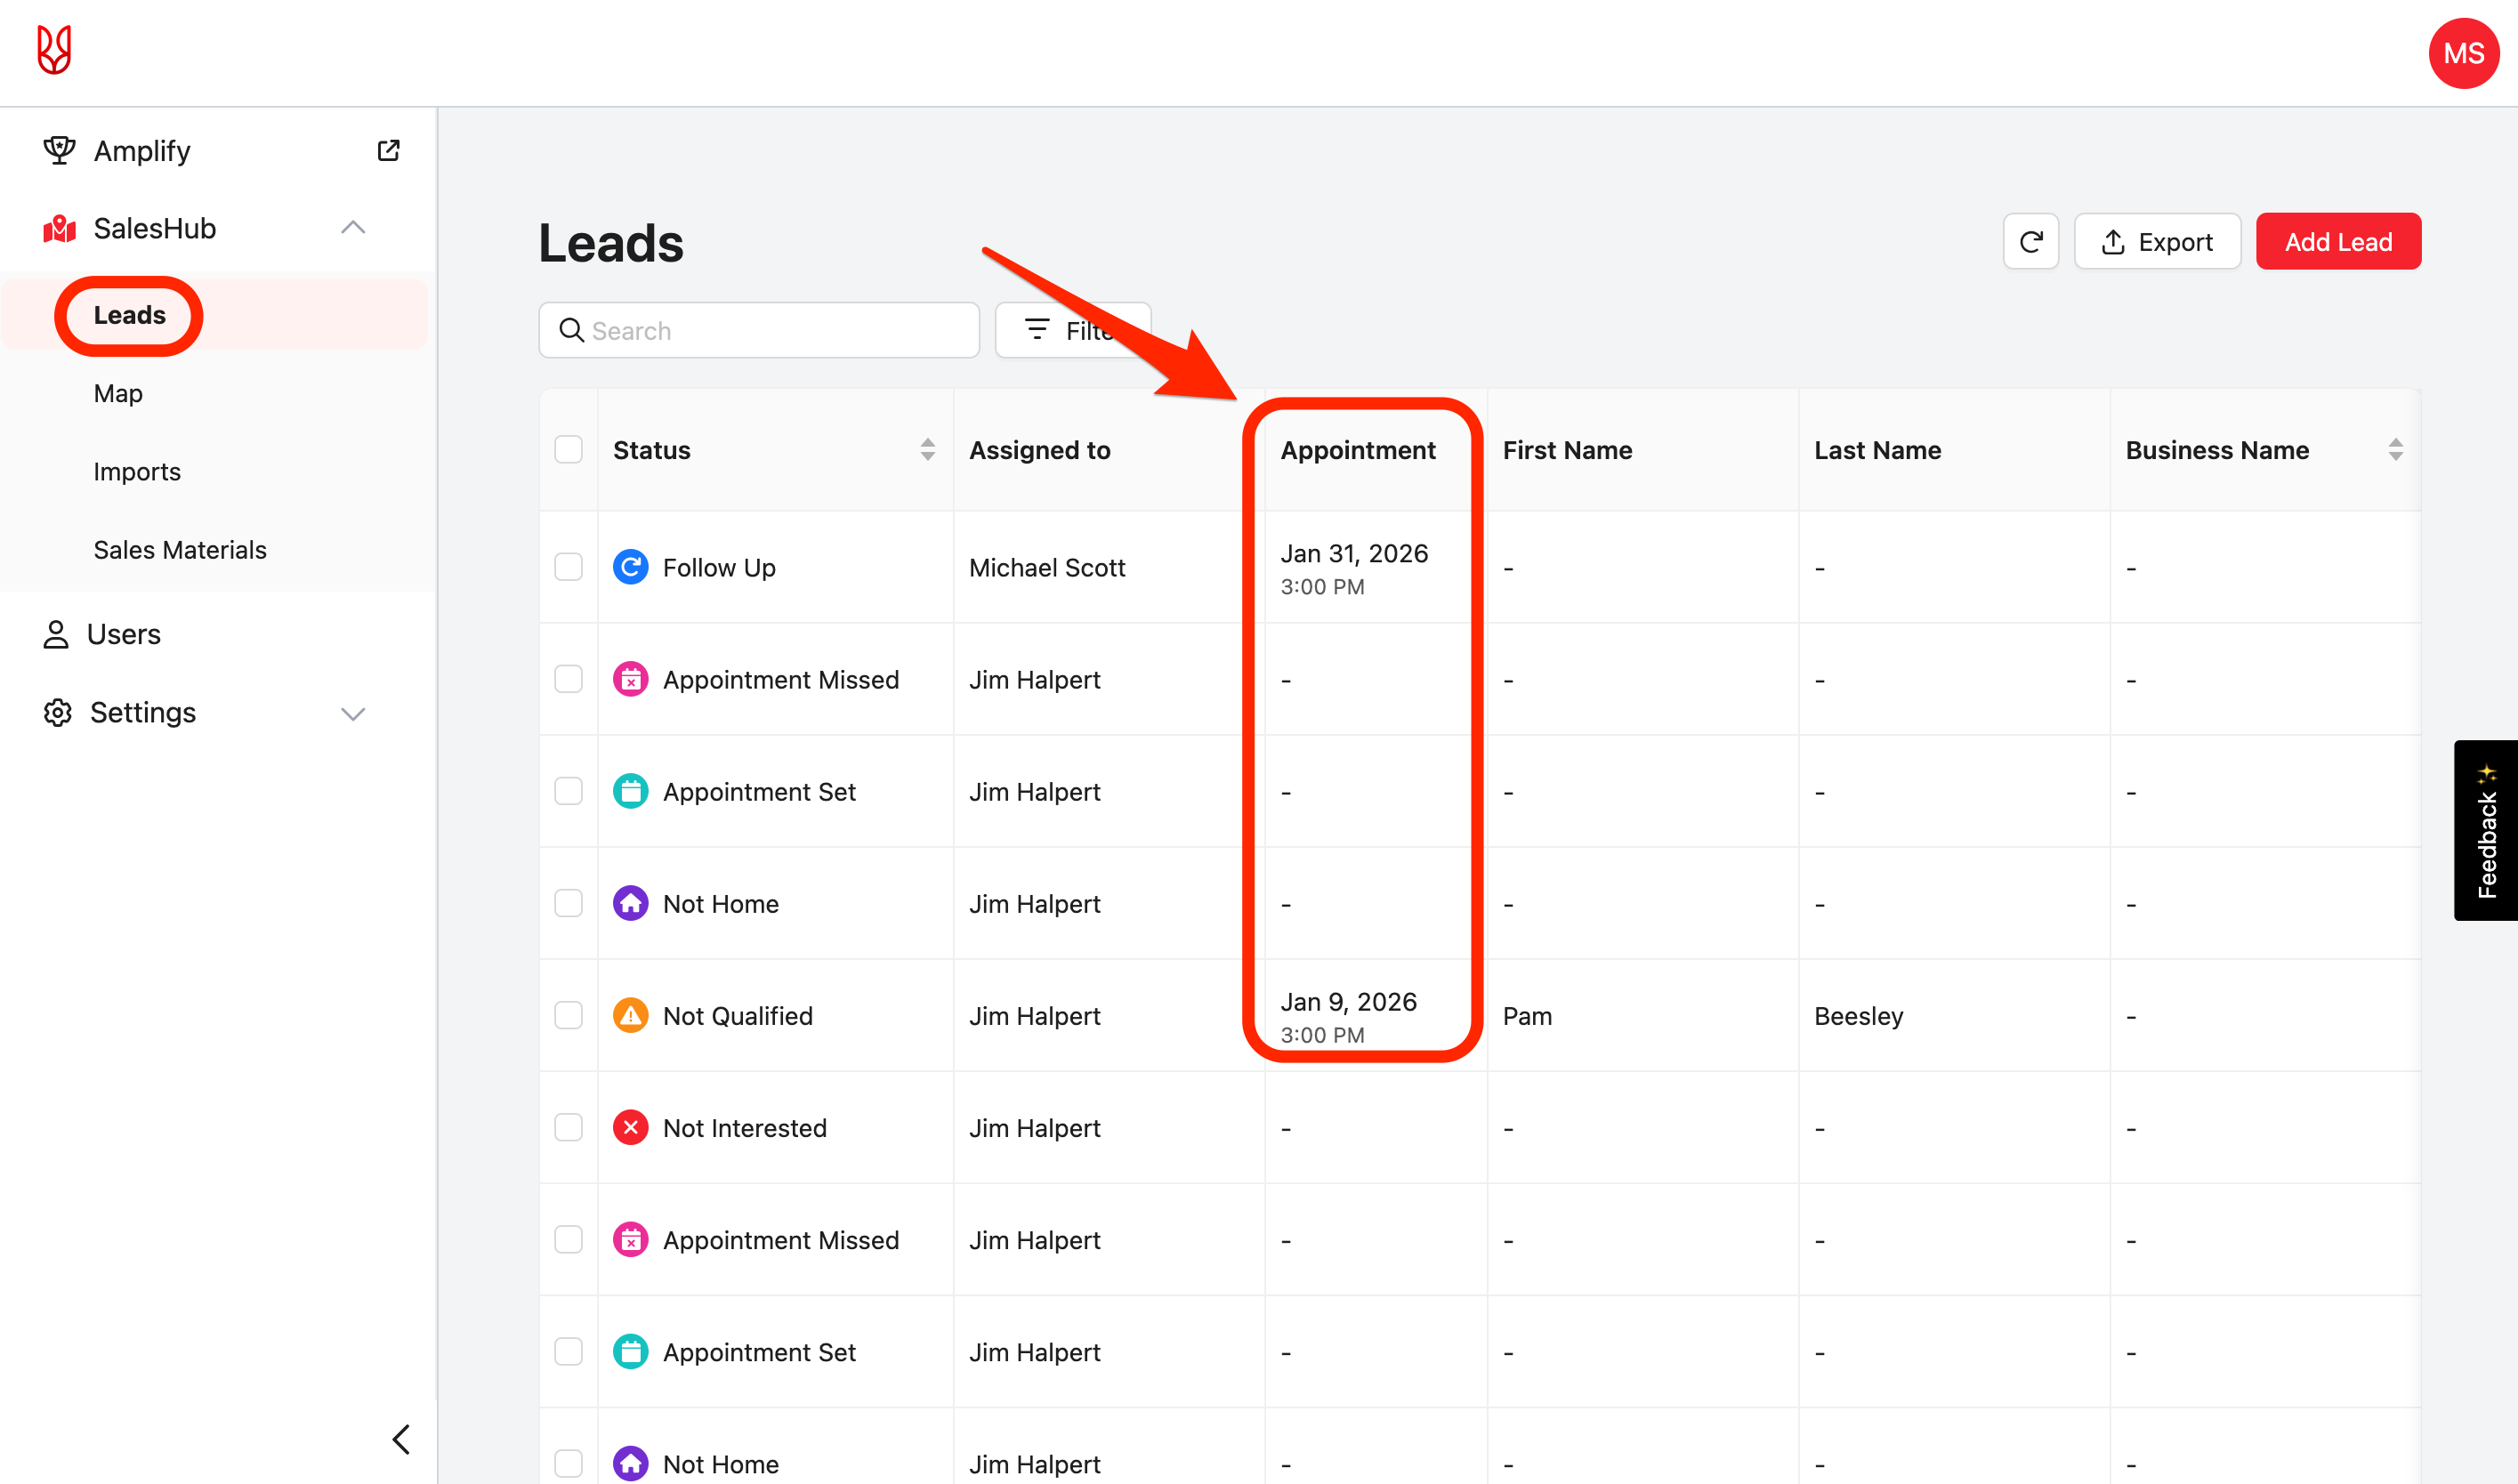This screenshot has width=2518, height=1484.
Task: Collapse the sidebar with the left arrow
Action: pyautogui.click(x=401, y=1439)
